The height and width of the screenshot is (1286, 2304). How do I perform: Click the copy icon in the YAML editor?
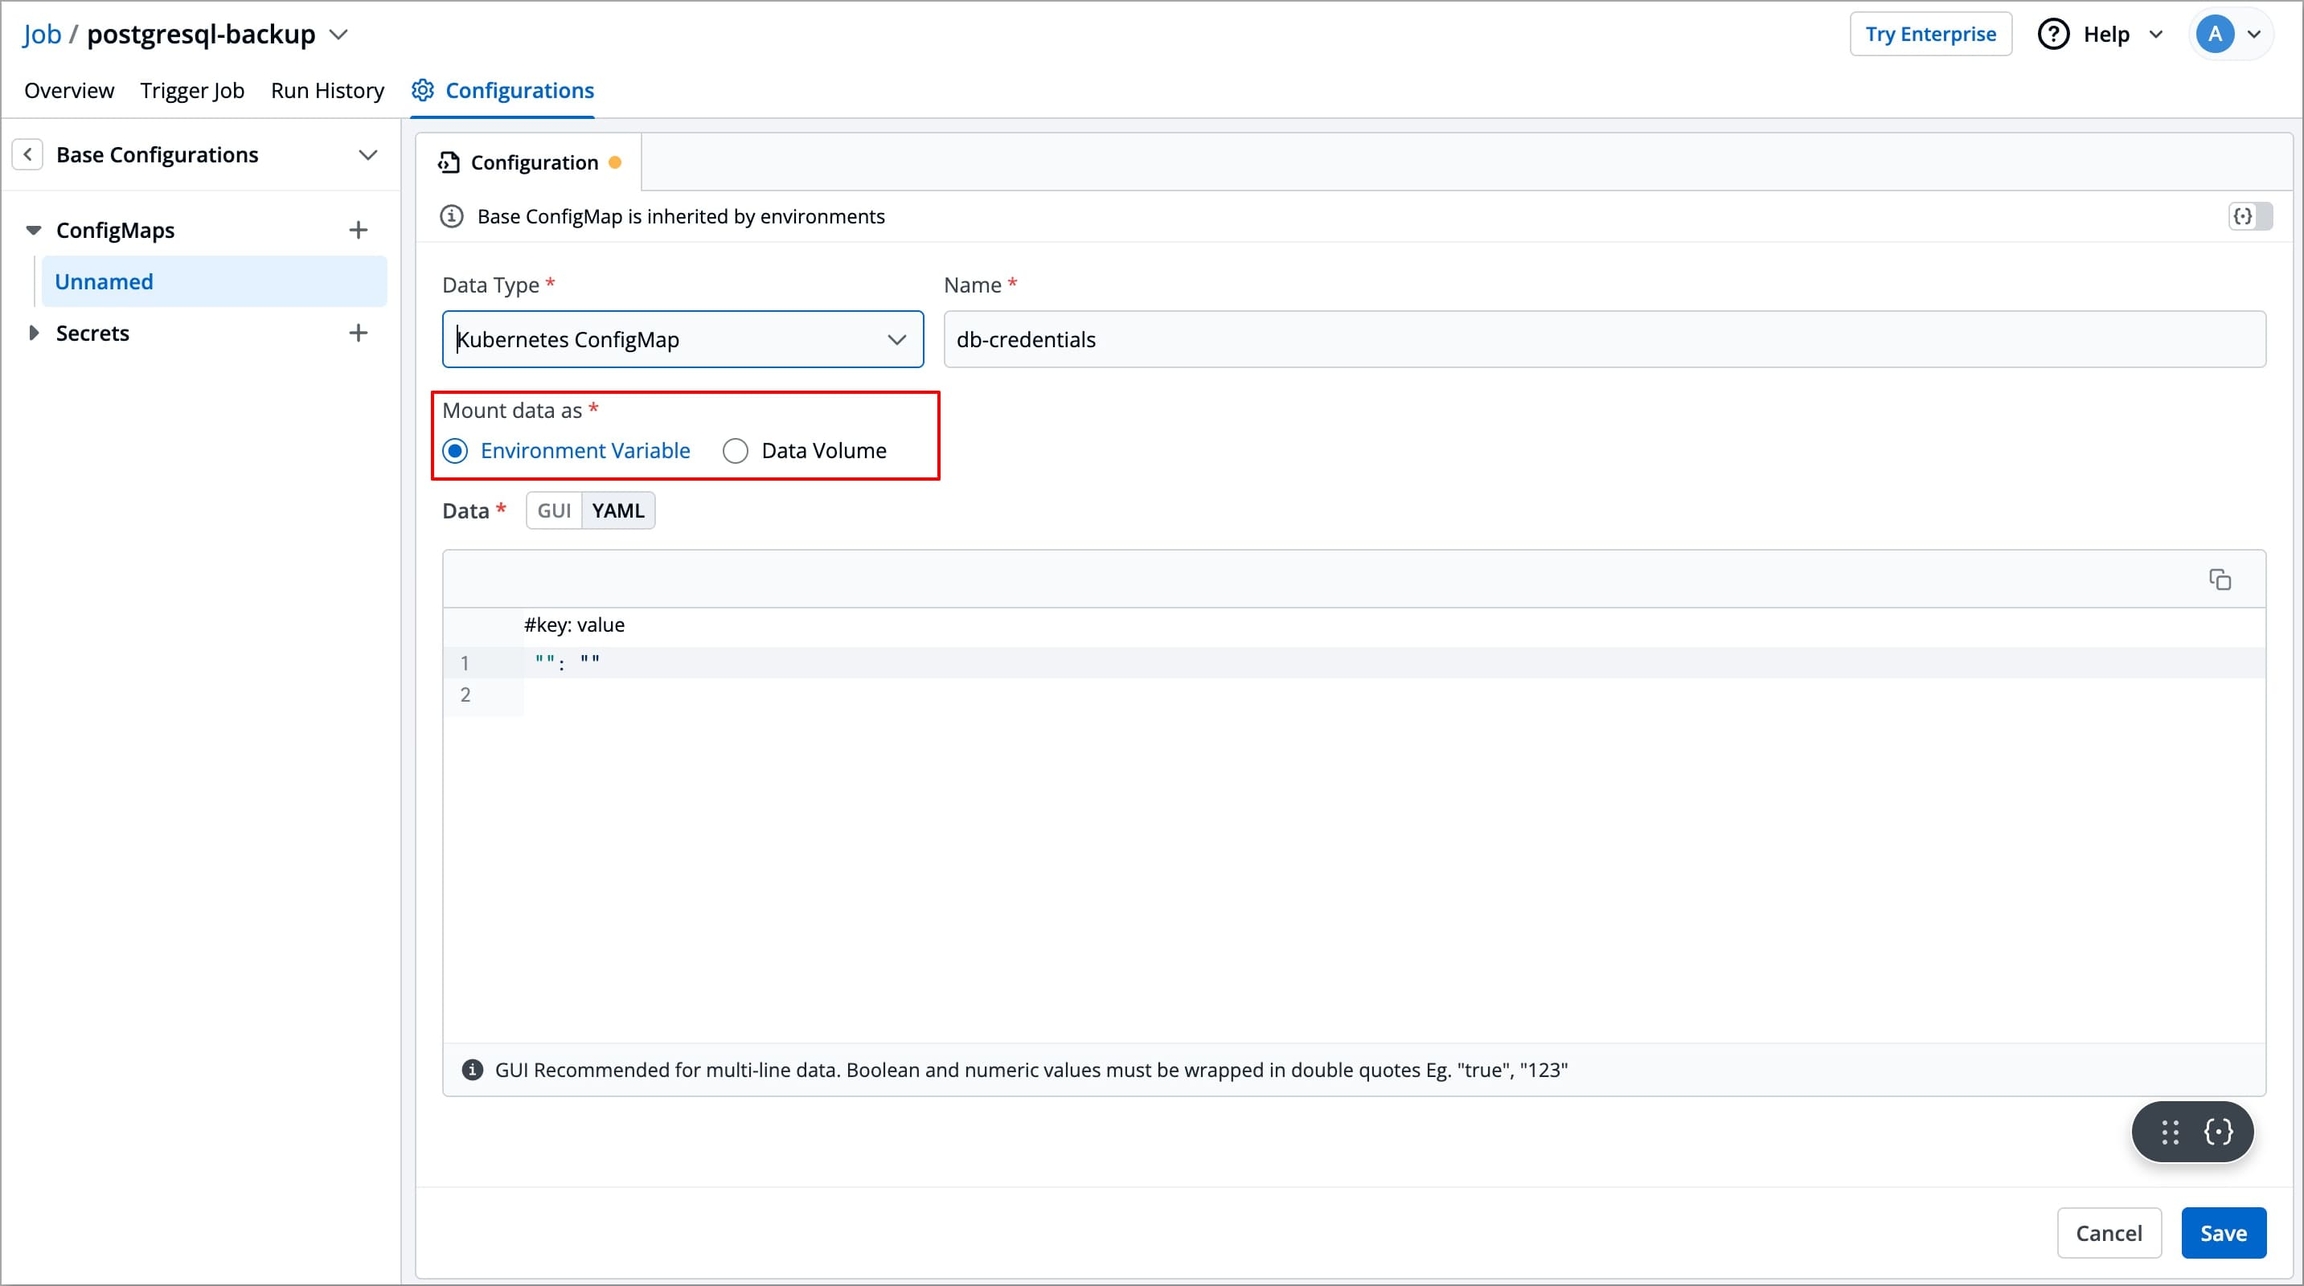pos(2219,579)
